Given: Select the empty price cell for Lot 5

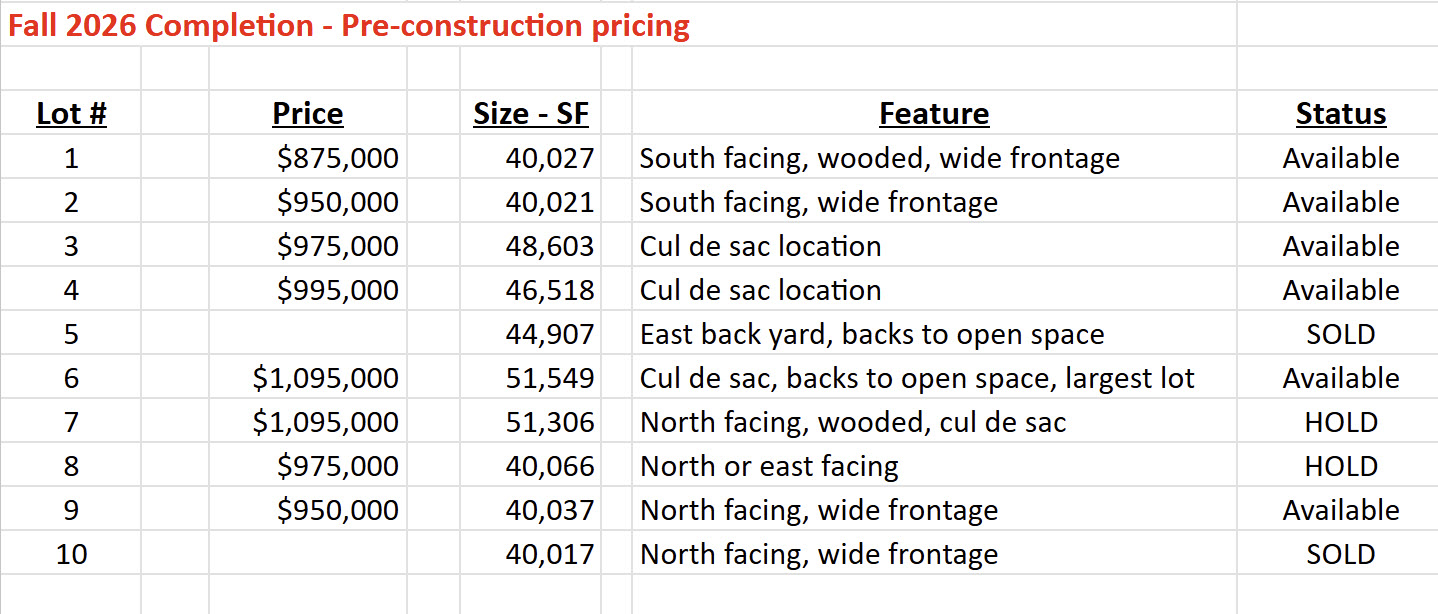Looking at the screenshot, I should (307, 334).
